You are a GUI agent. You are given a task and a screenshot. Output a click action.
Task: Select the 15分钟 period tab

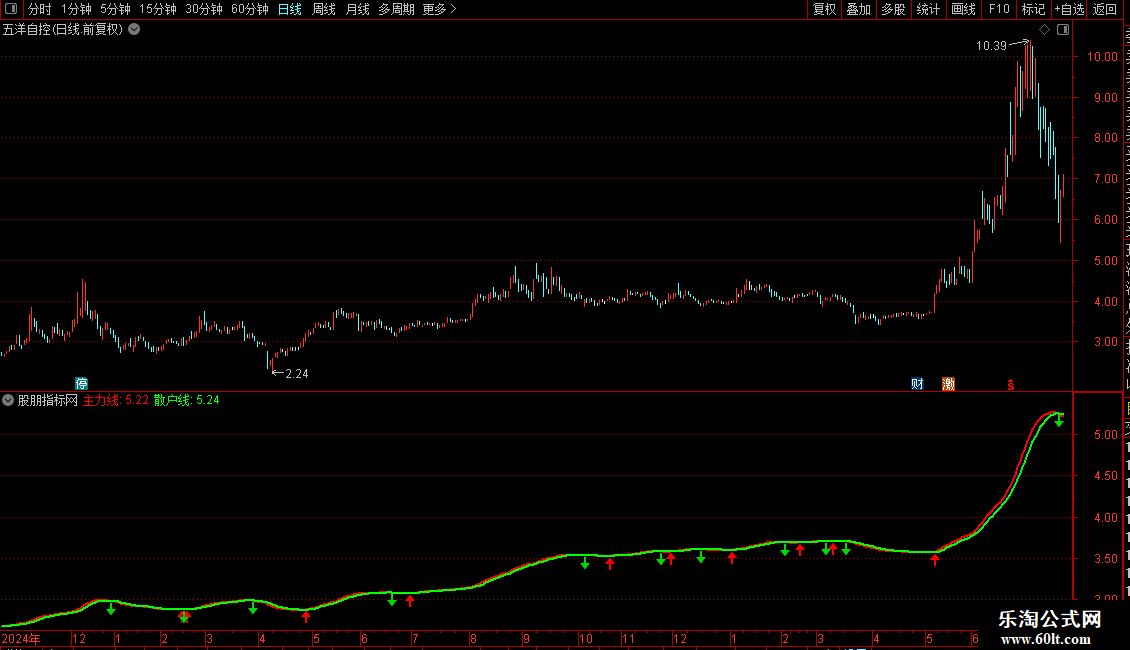[158, 9]
